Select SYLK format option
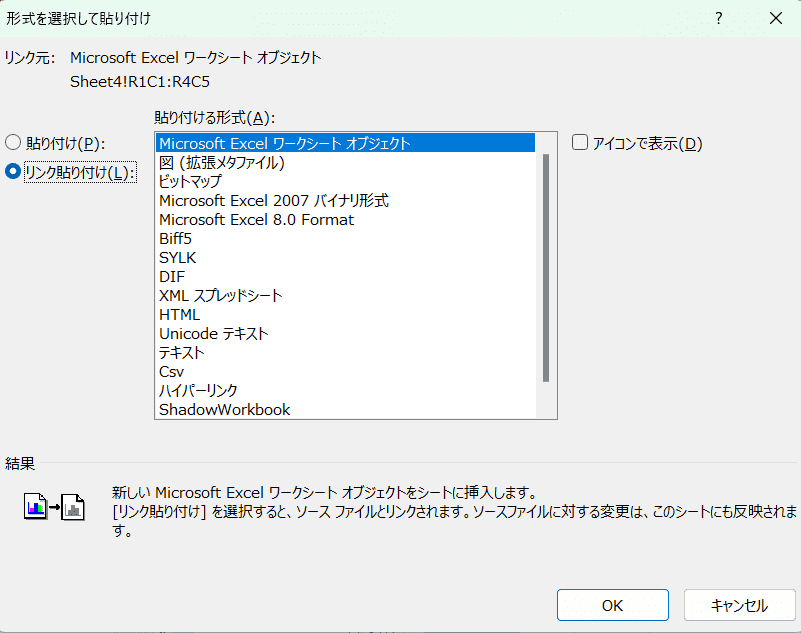This screenshot has height=633, width=801. 176,257
